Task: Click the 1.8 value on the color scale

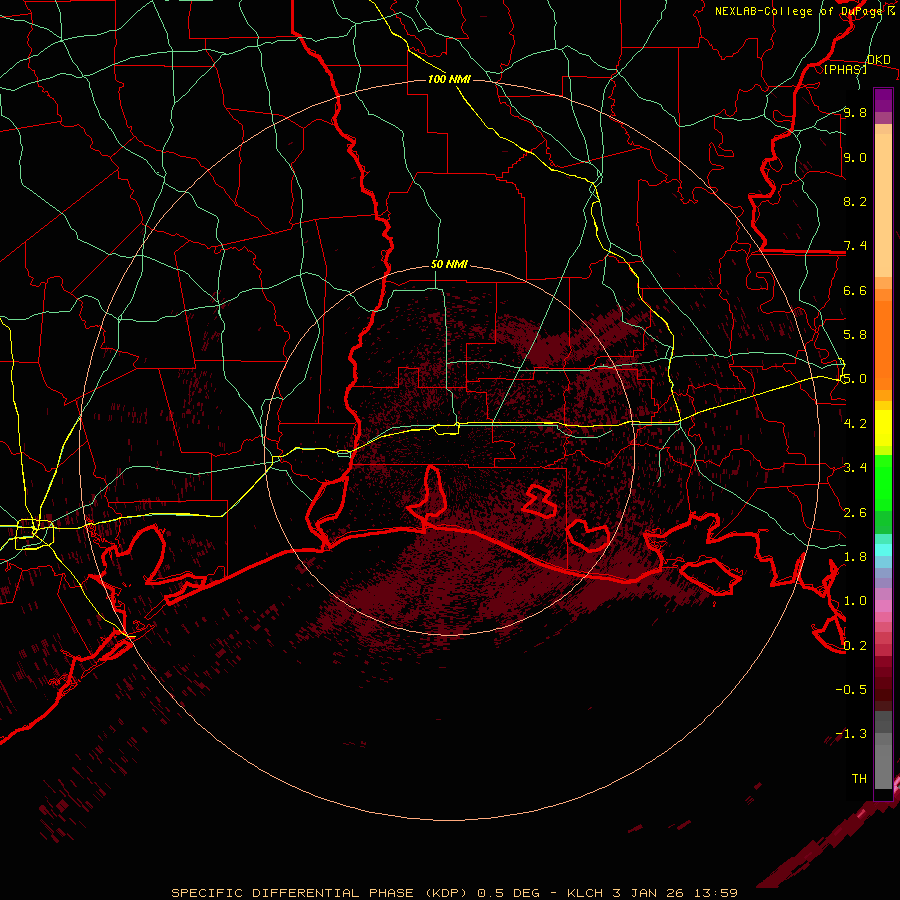Action: tap(855, 556)
